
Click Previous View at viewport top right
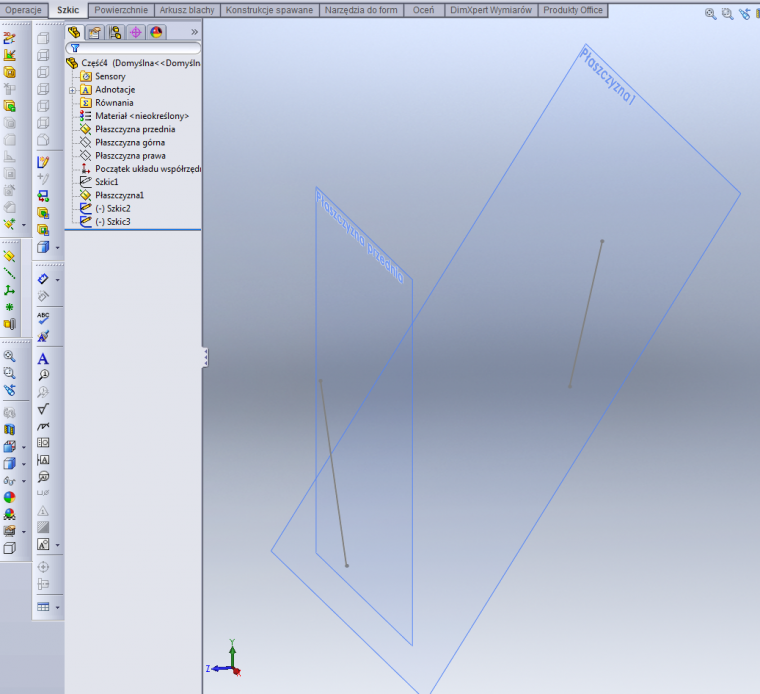pos(745,14)
